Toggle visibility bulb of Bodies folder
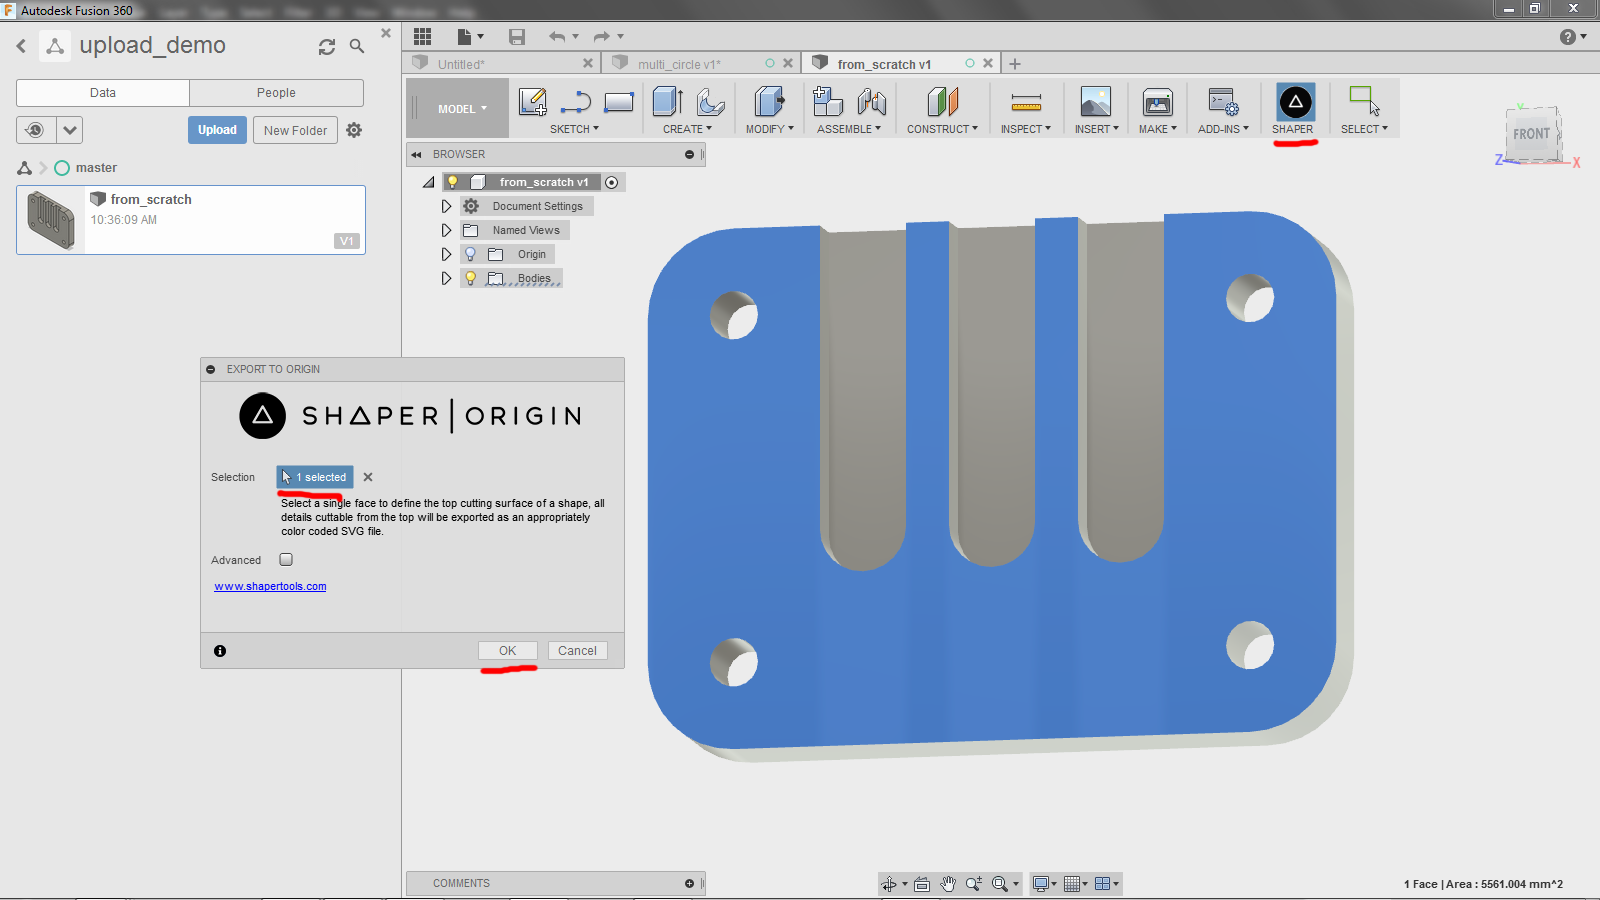 [x=470, y=278]
